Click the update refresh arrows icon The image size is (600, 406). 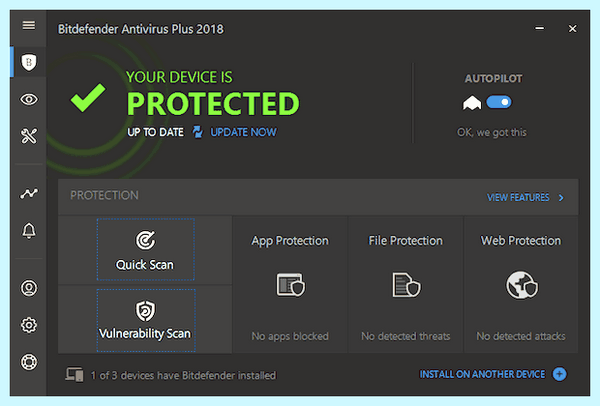point(197,132)
